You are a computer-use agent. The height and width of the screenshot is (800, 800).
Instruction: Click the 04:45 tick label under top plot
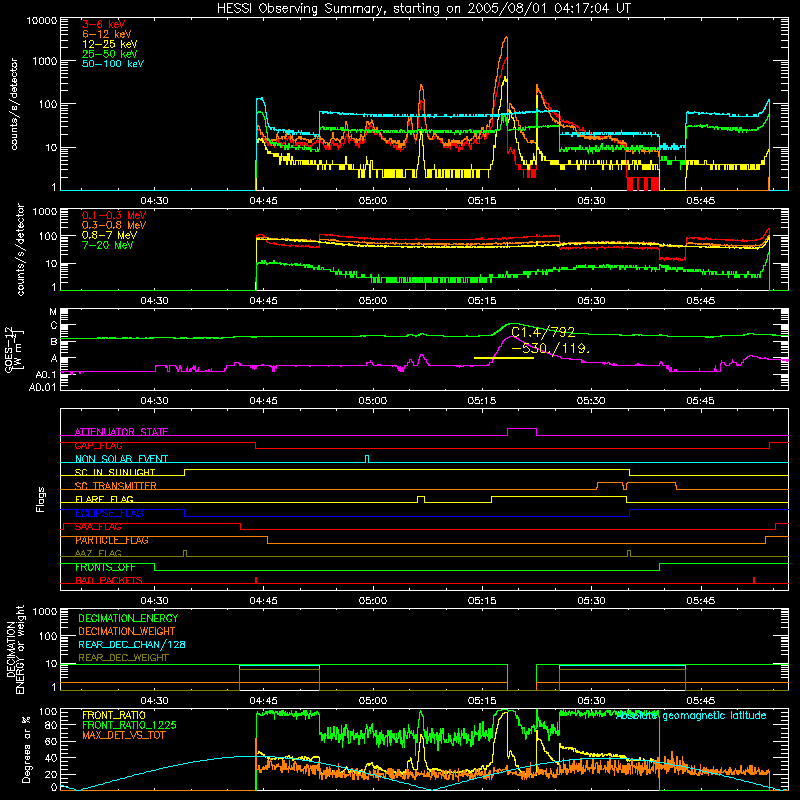(x=263, y=201)
